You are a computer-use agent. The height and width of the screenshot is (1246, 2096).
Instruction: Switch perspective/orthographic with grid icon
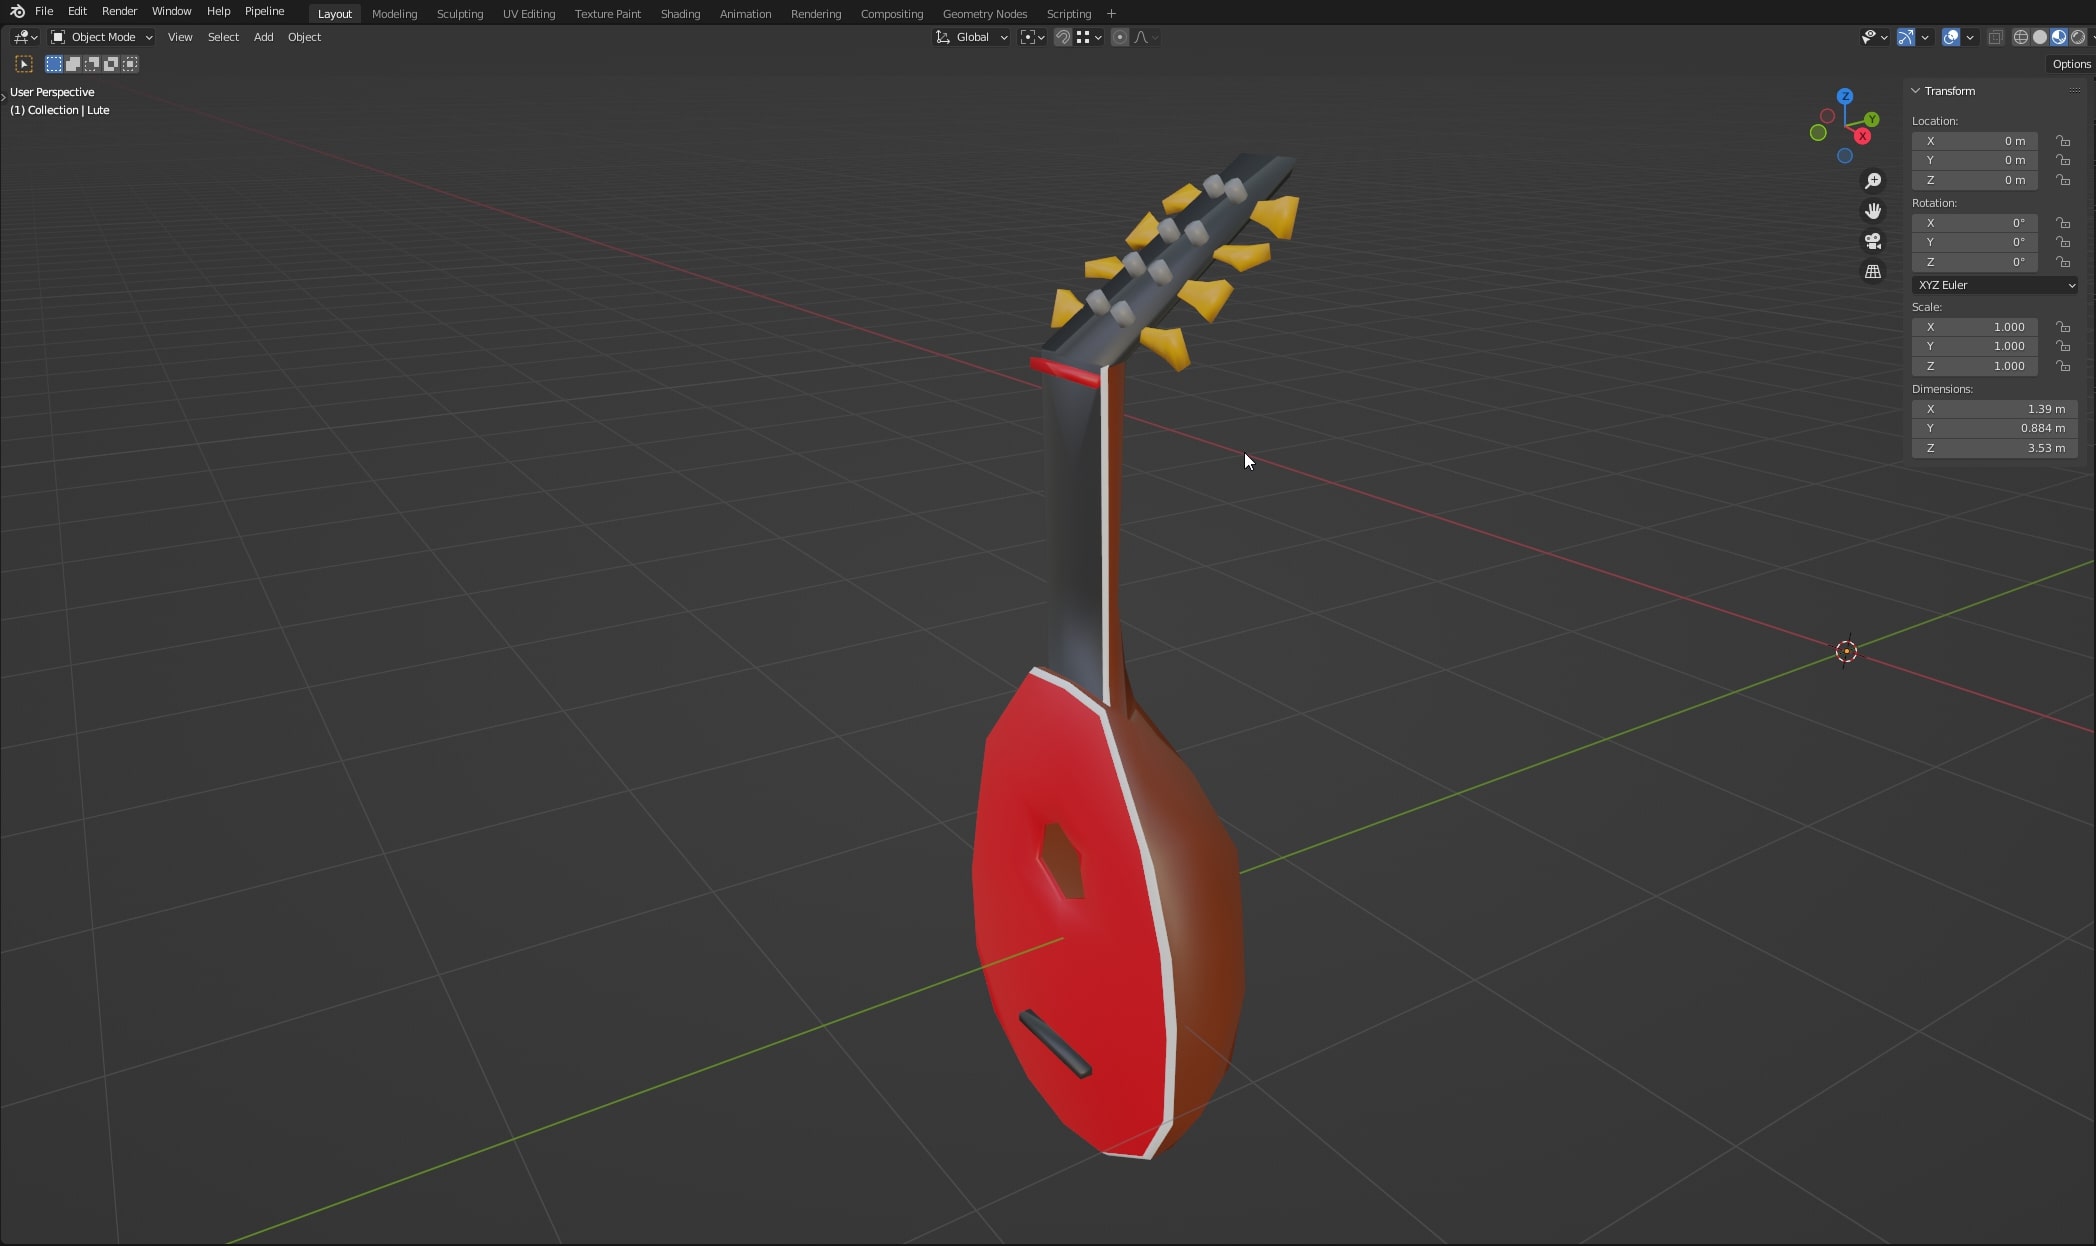pyautogui.click(x=1873, y=272)
